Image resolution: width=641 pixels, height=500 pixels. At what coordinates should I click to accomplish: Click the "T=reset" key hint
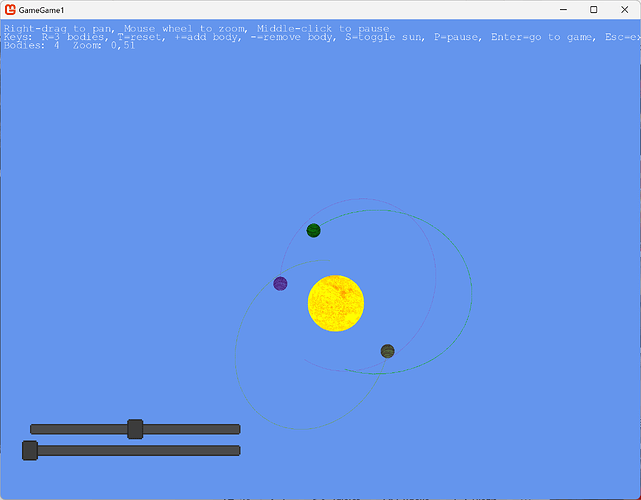tap(141, 37)
